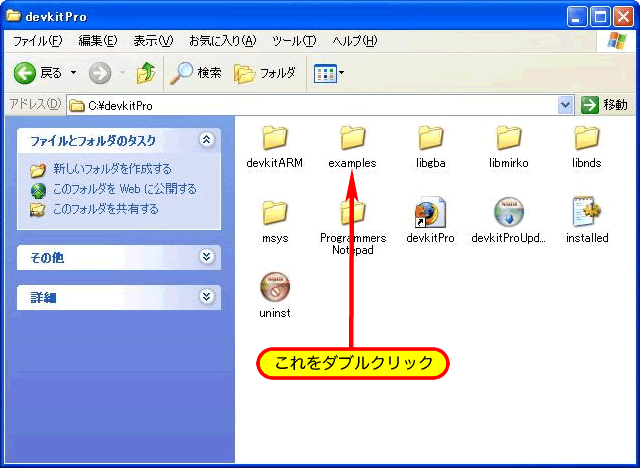Collapse the ファイルとフォルダのタスク panel
This screenshot has width=640, height=468.
tap(207, 140)
